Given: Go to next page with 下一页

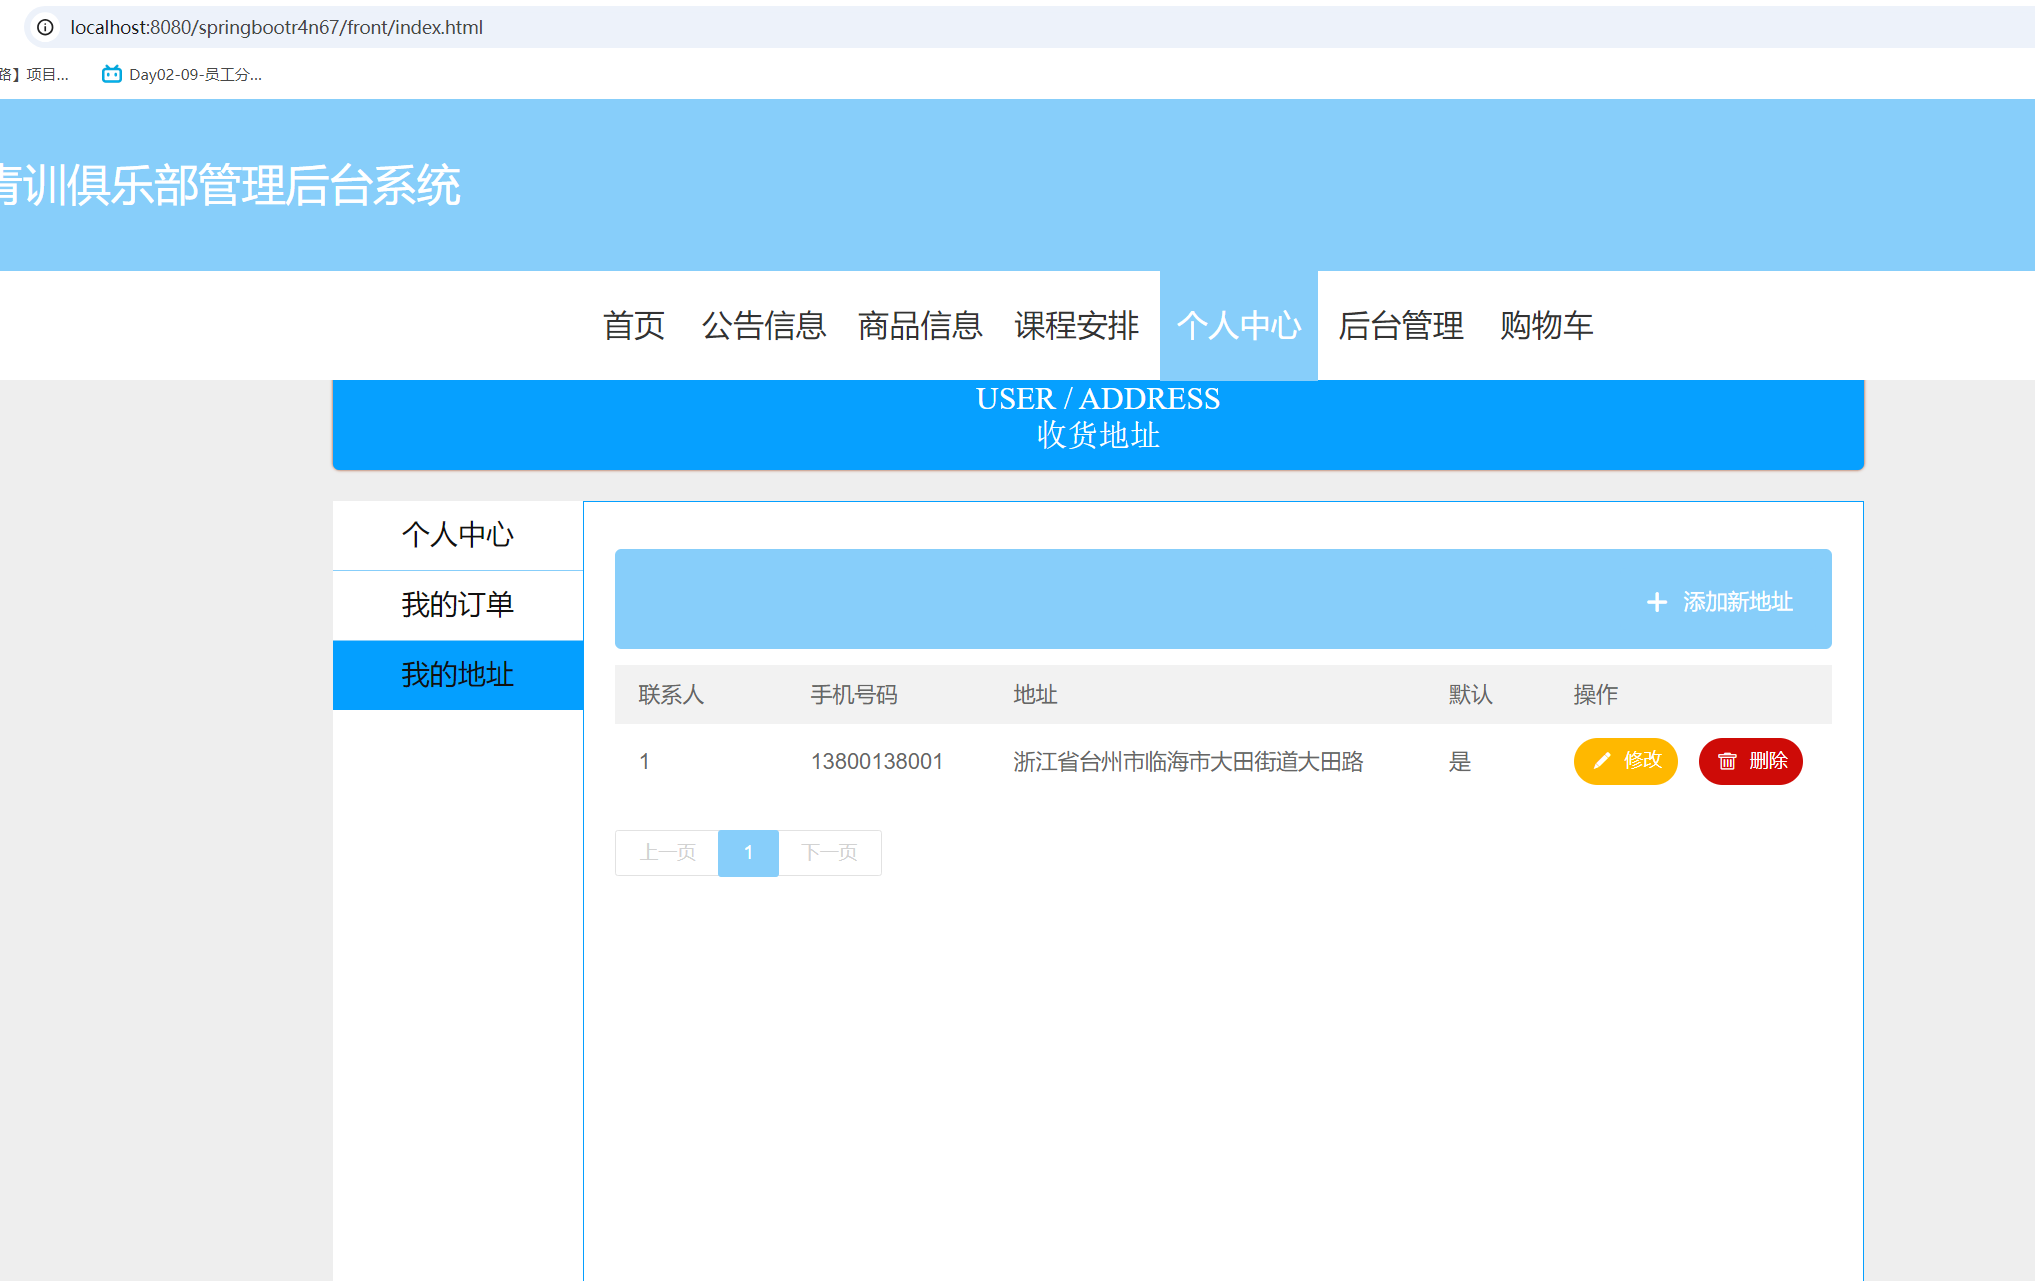Looking at the screenshot, I should click(830, 853).
